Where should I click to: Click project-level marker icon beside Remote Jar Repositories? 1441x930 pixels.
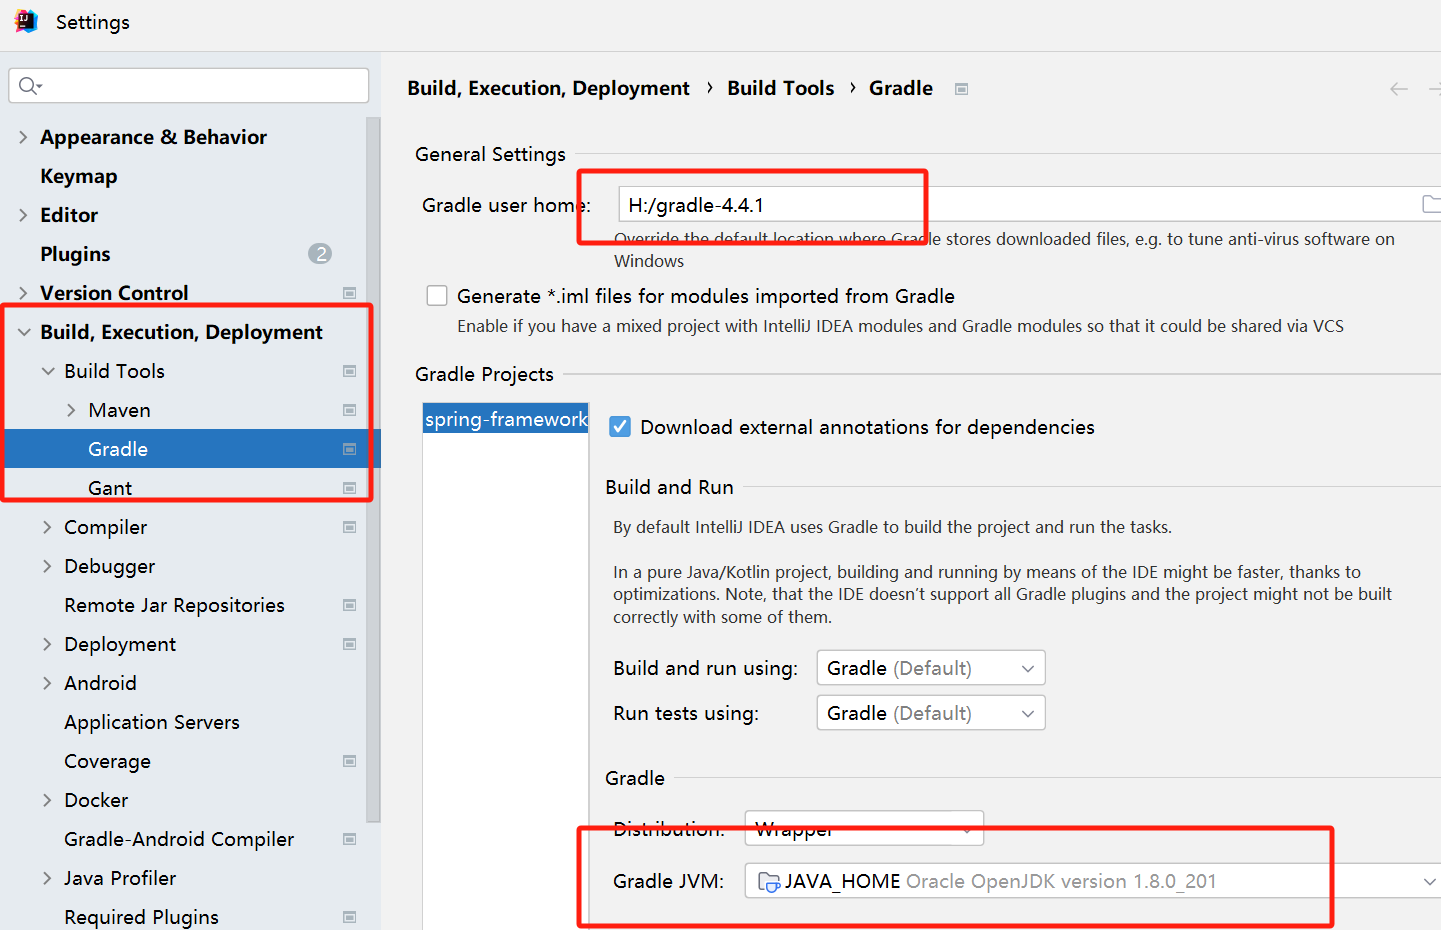350,605
